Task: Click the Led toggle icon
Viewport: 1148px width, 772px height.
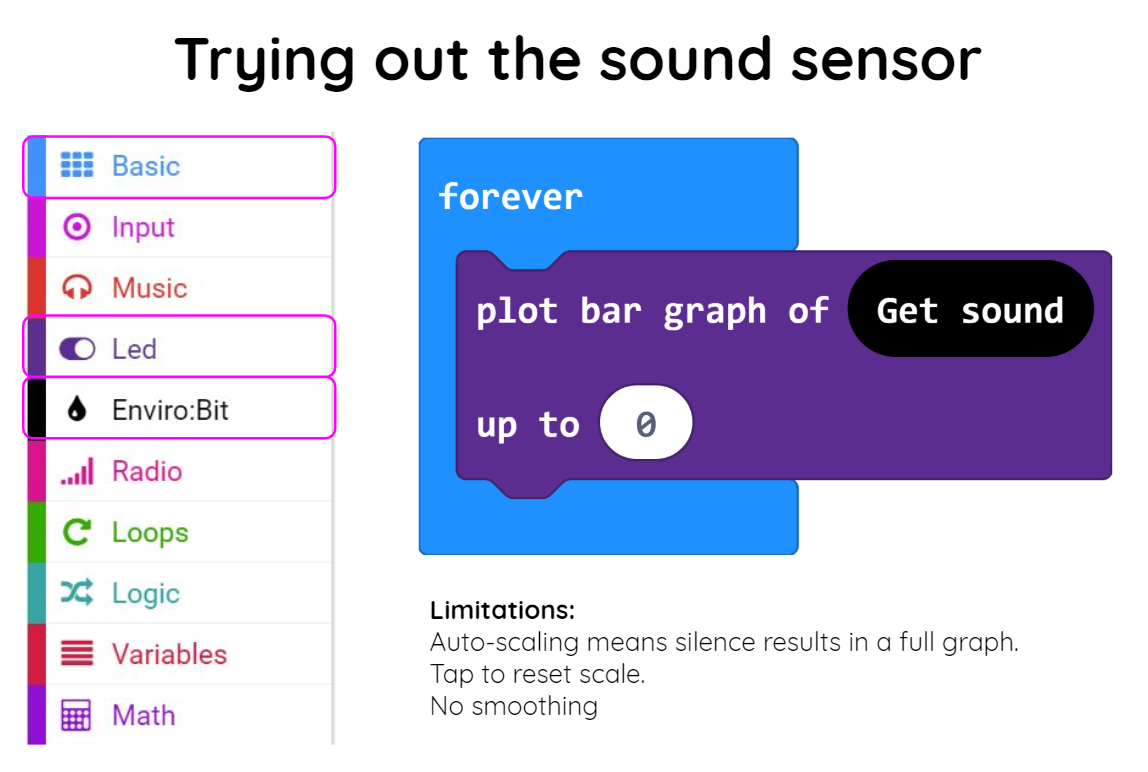Action: [77, 349]
